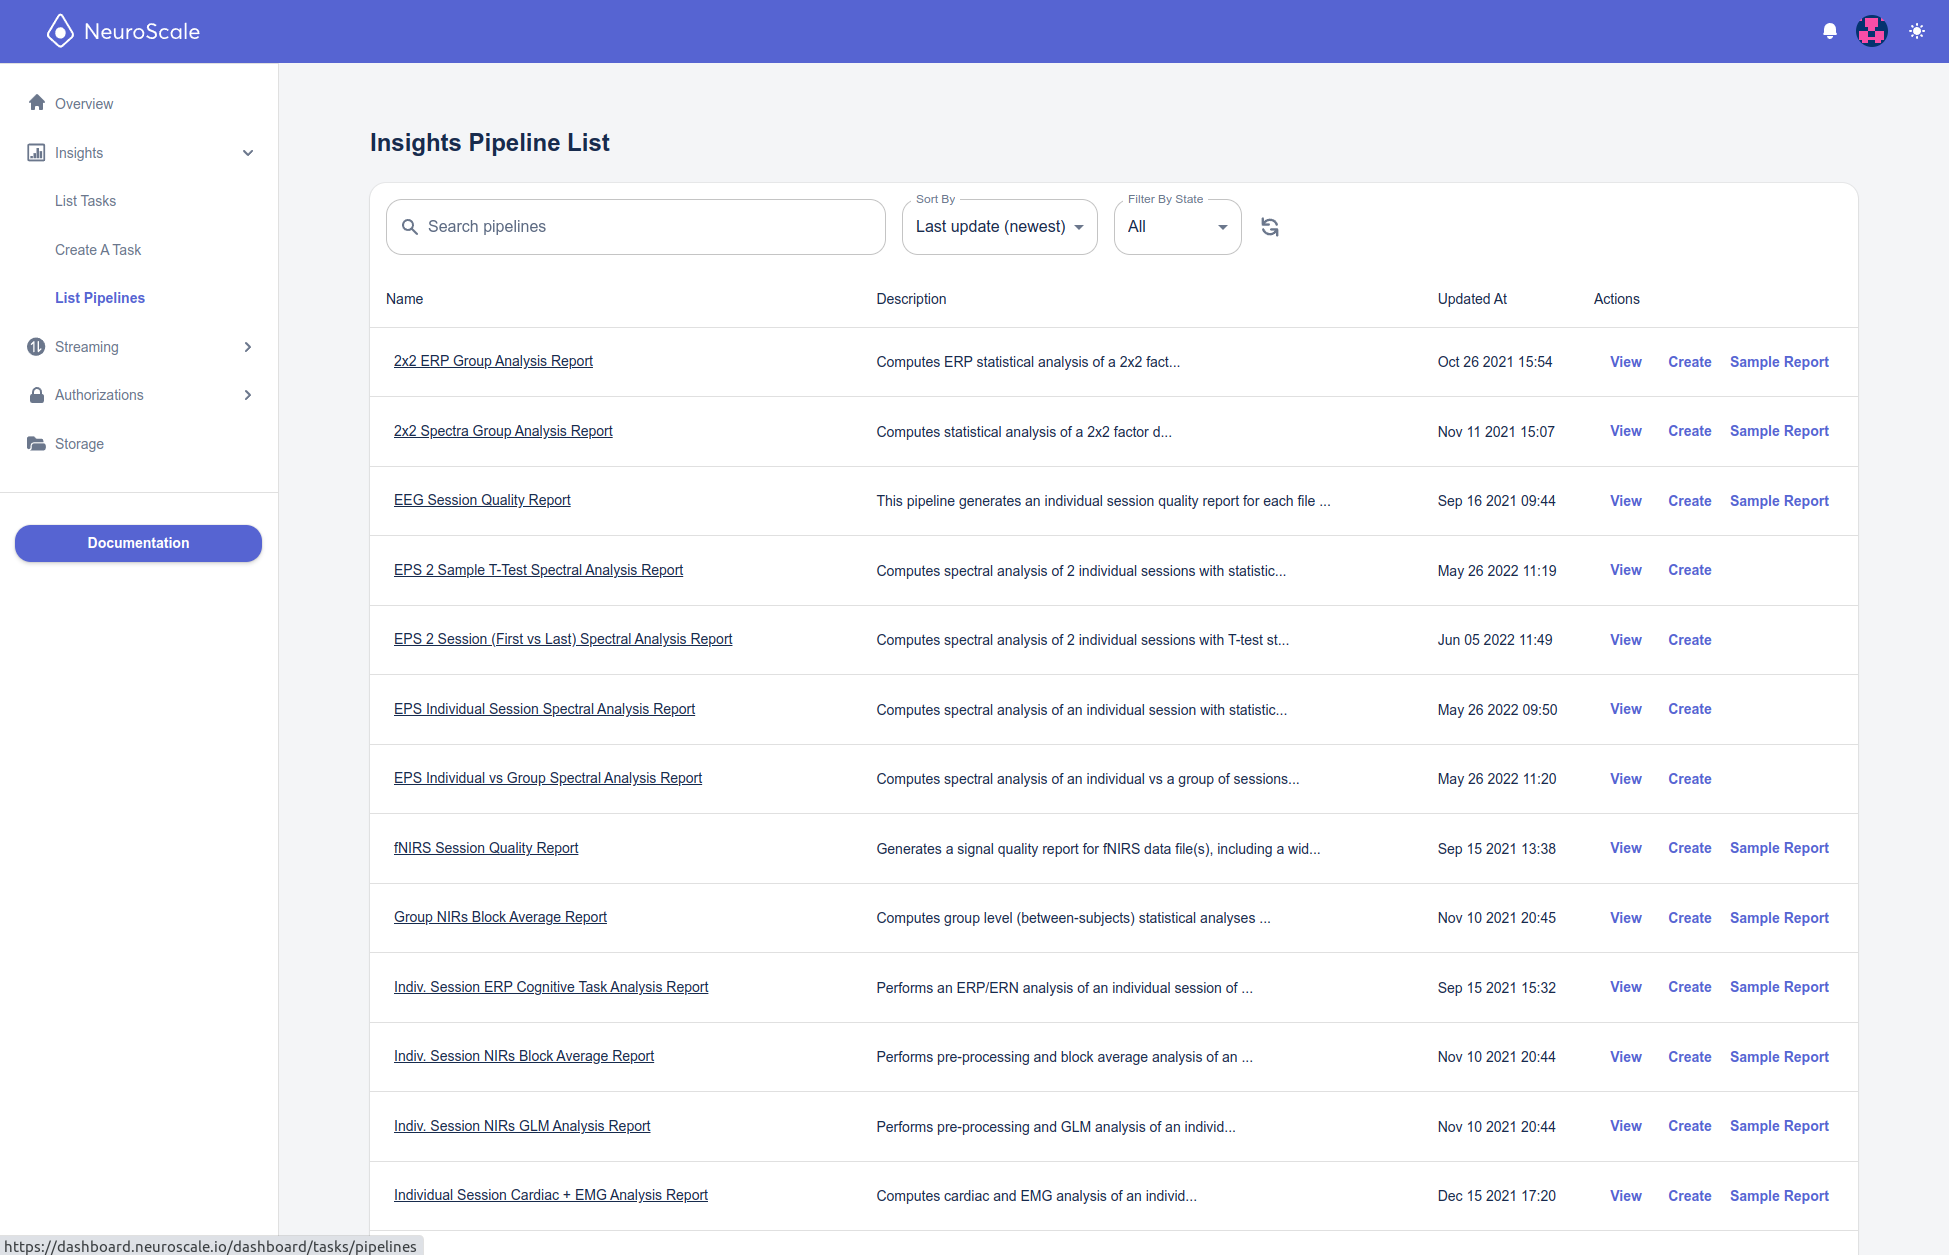This screenshot has height=1255, width=1949.
Task: Click the Name column header
Action: click(404, 299)
